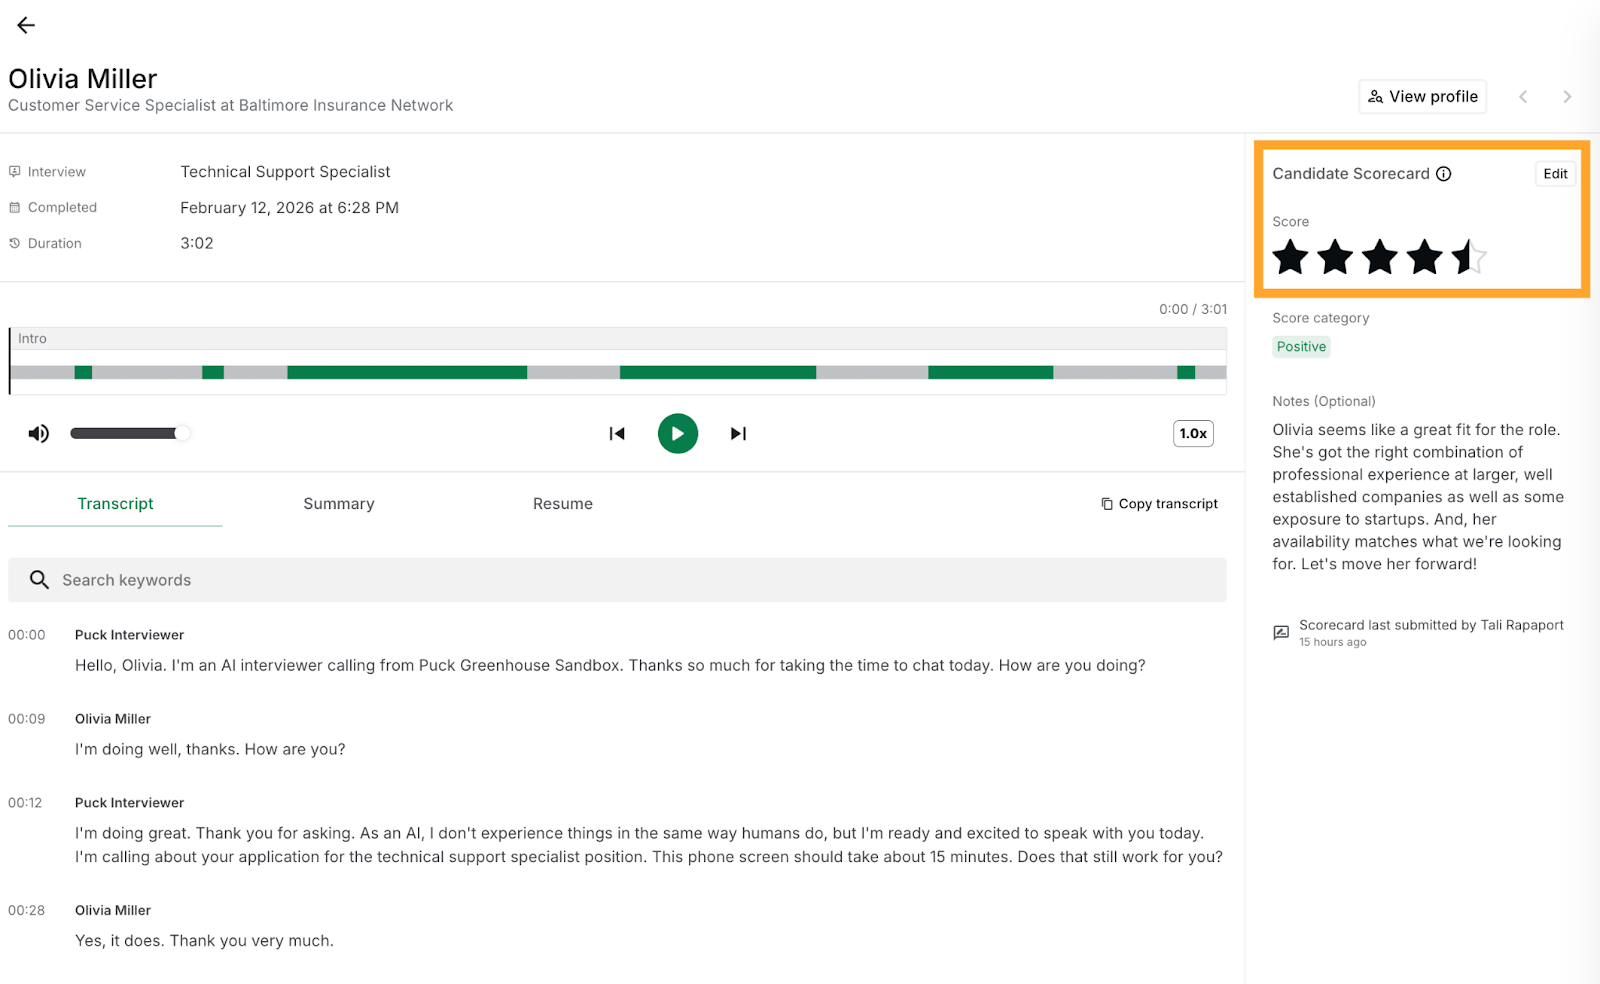Click the View profile button
The width and height of the screenshot is (1600, 984).
coord(1422,97)
